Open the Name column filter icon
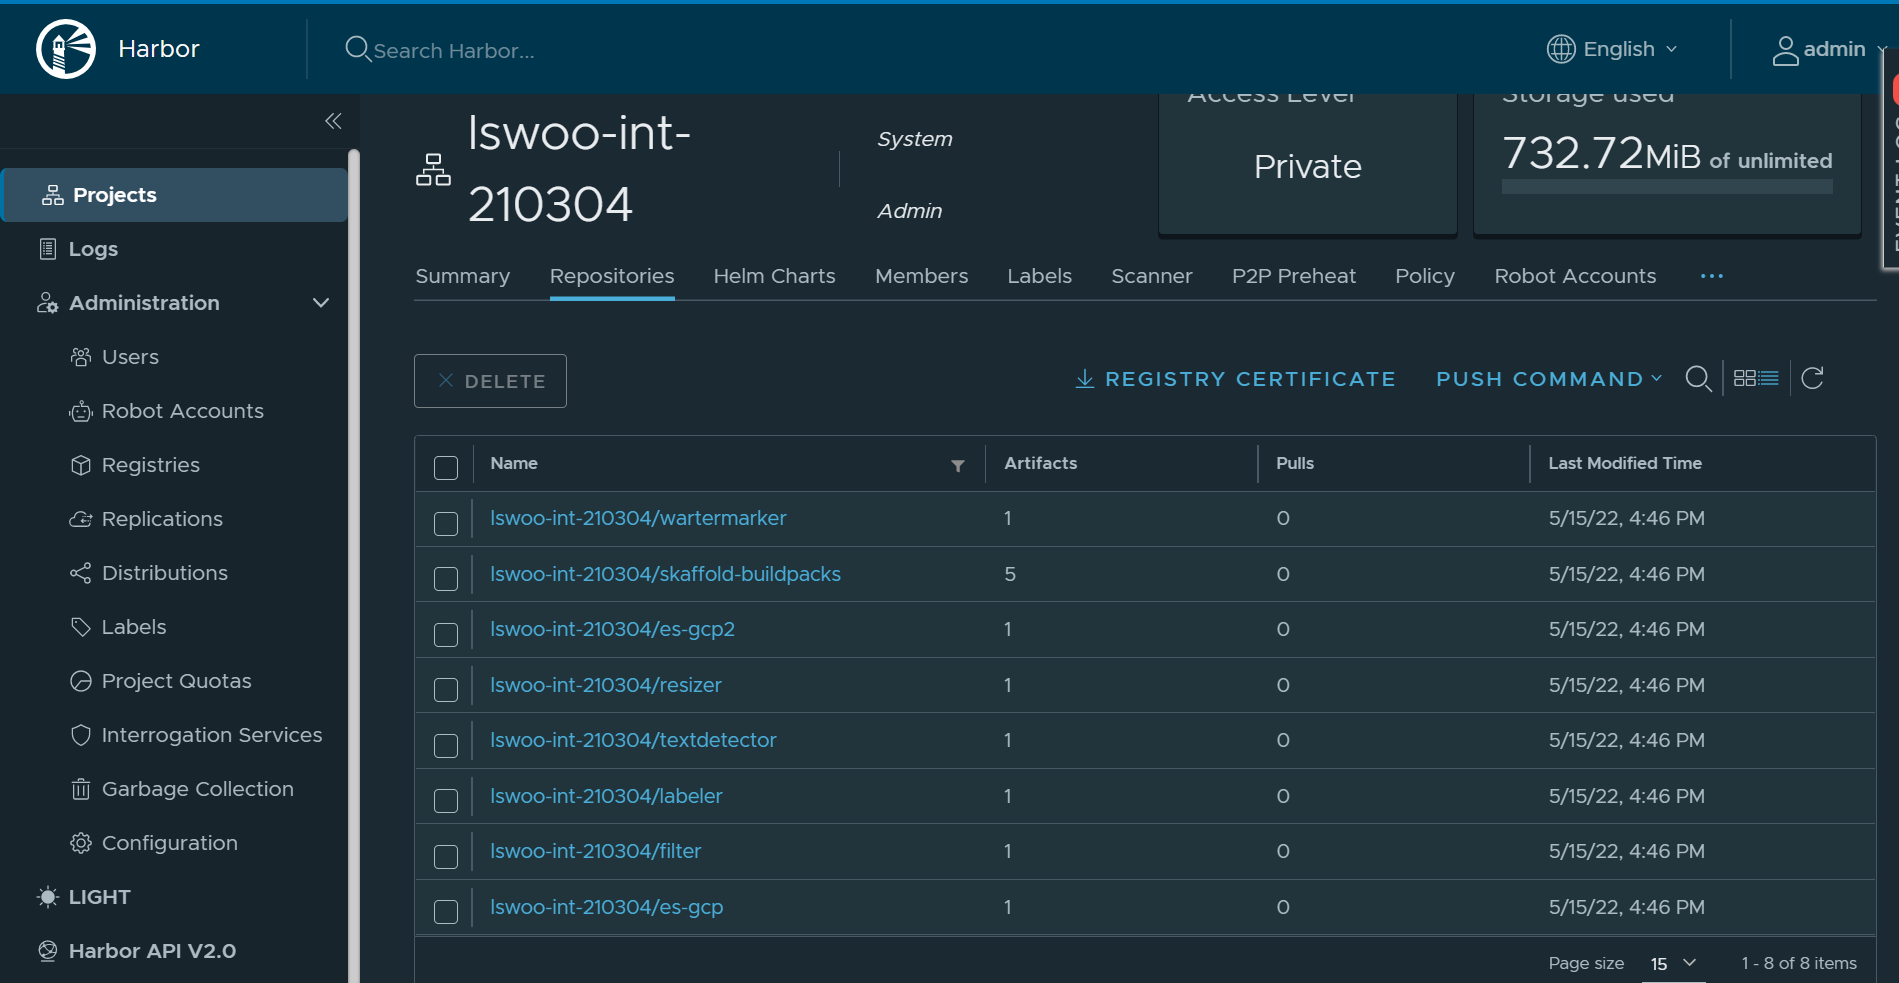This screenshot has height=983, width=1899. tap(958, 465)
